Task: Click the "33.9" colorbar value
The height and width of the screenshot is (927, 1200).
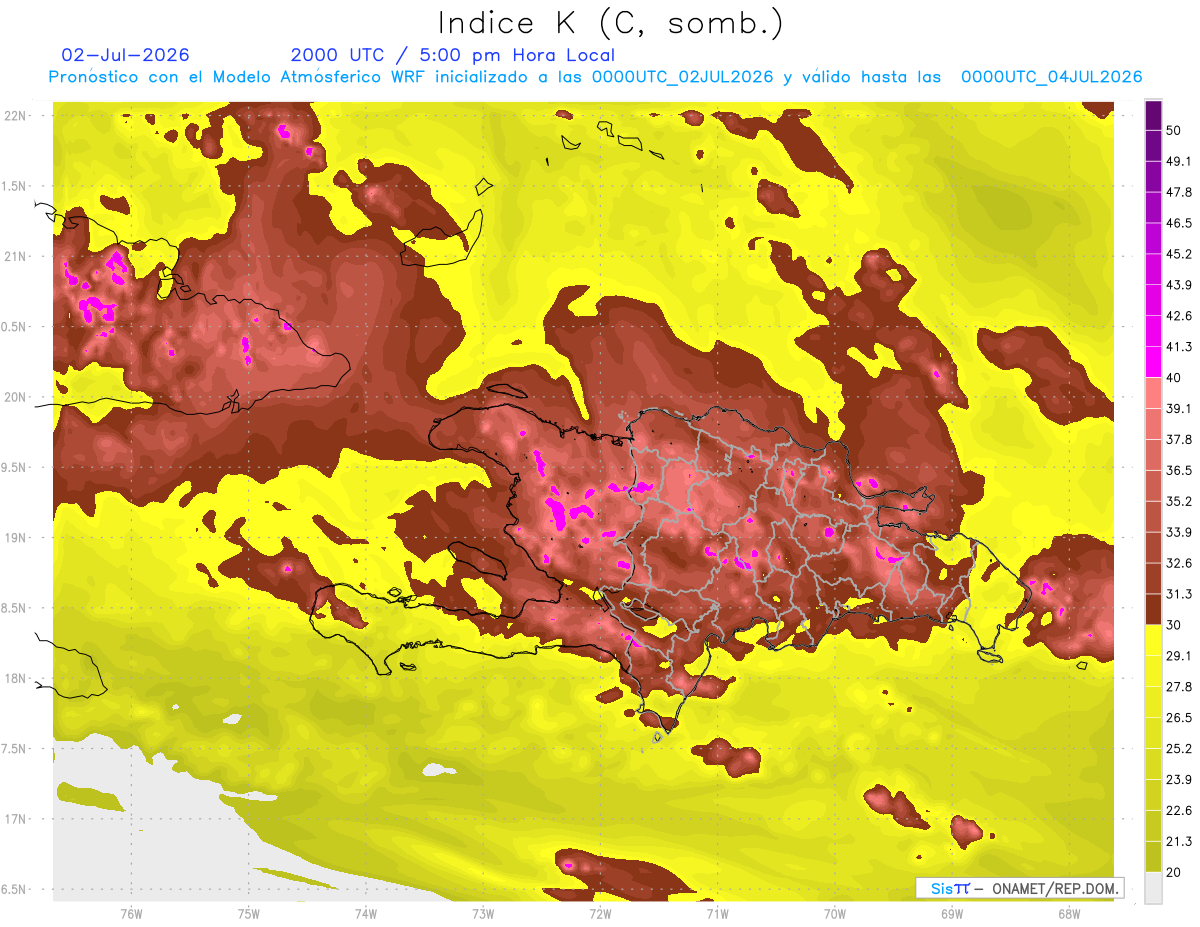Action: click(1179, 532)
